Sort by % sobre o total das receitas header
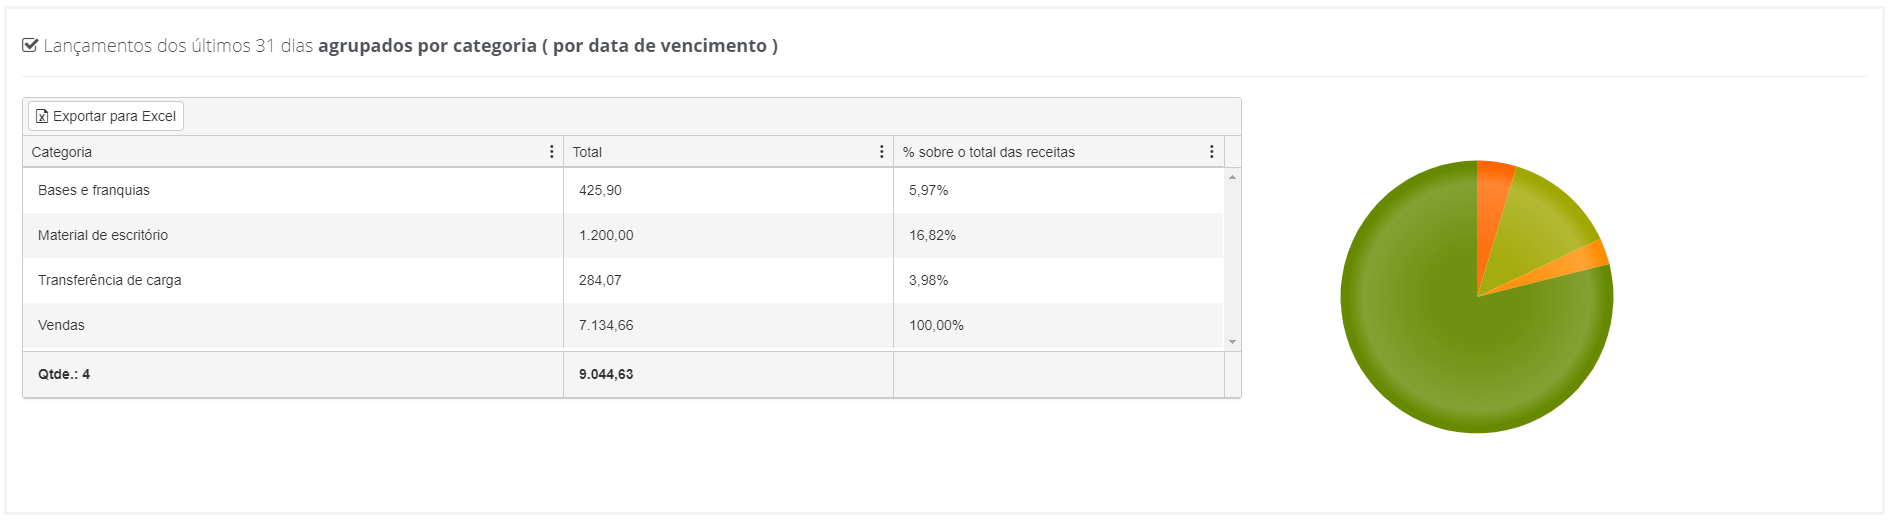1895x524 pixels. coord(988,152)
